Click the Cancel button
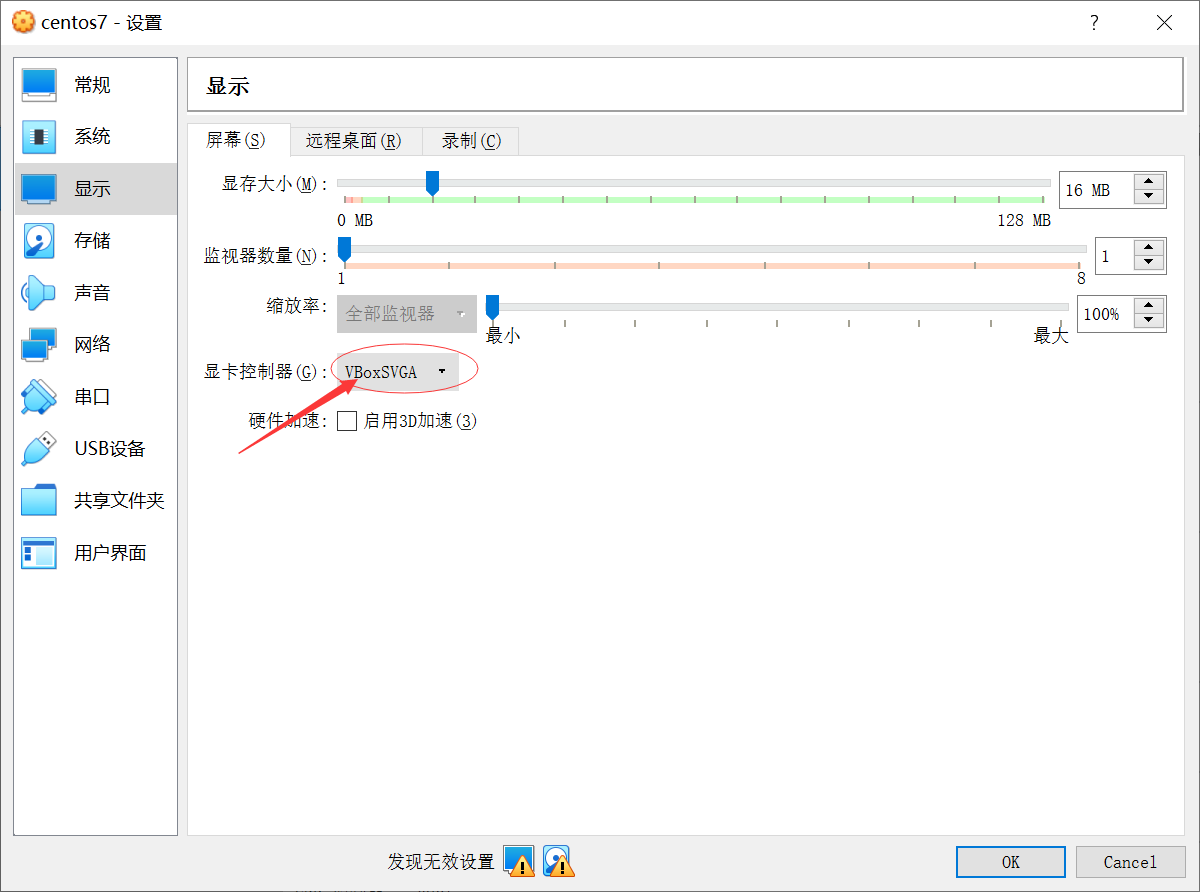1200x892 pixels. coord(1131,862)
